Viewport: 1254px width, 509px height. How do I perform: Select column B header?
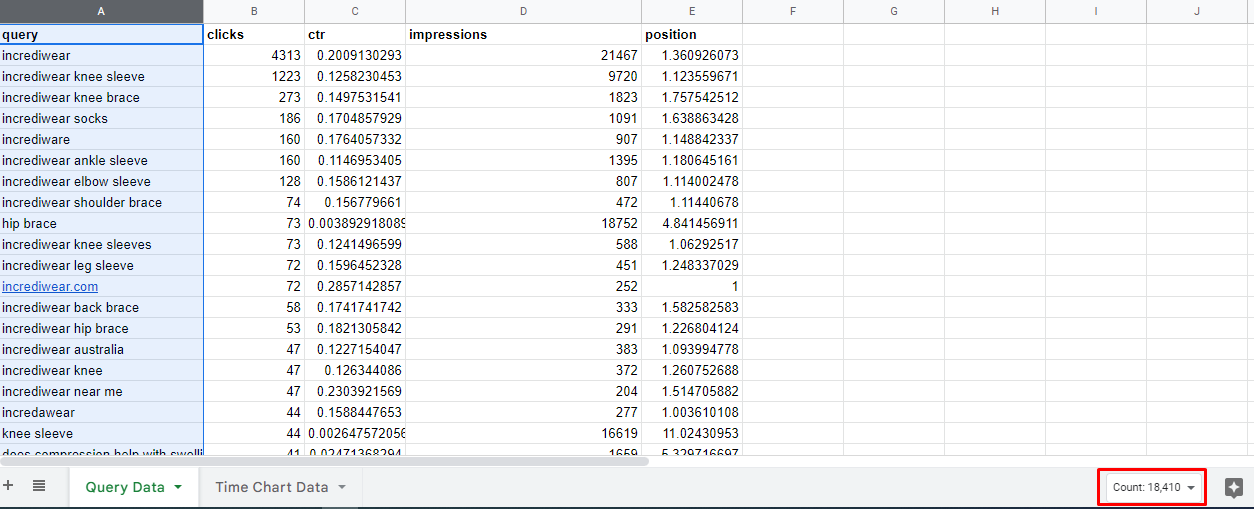coord(254,11)
